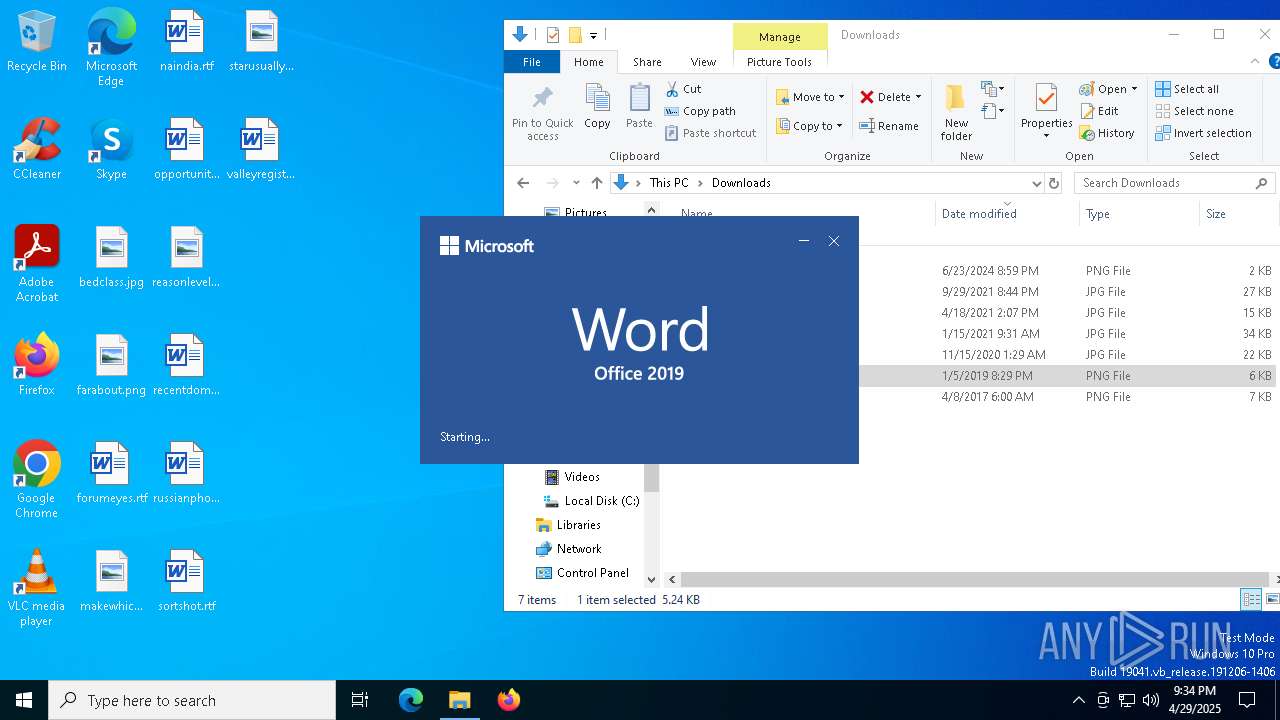
Task: Select Google Chrome desktop shortcut
Action: [37, 480]
